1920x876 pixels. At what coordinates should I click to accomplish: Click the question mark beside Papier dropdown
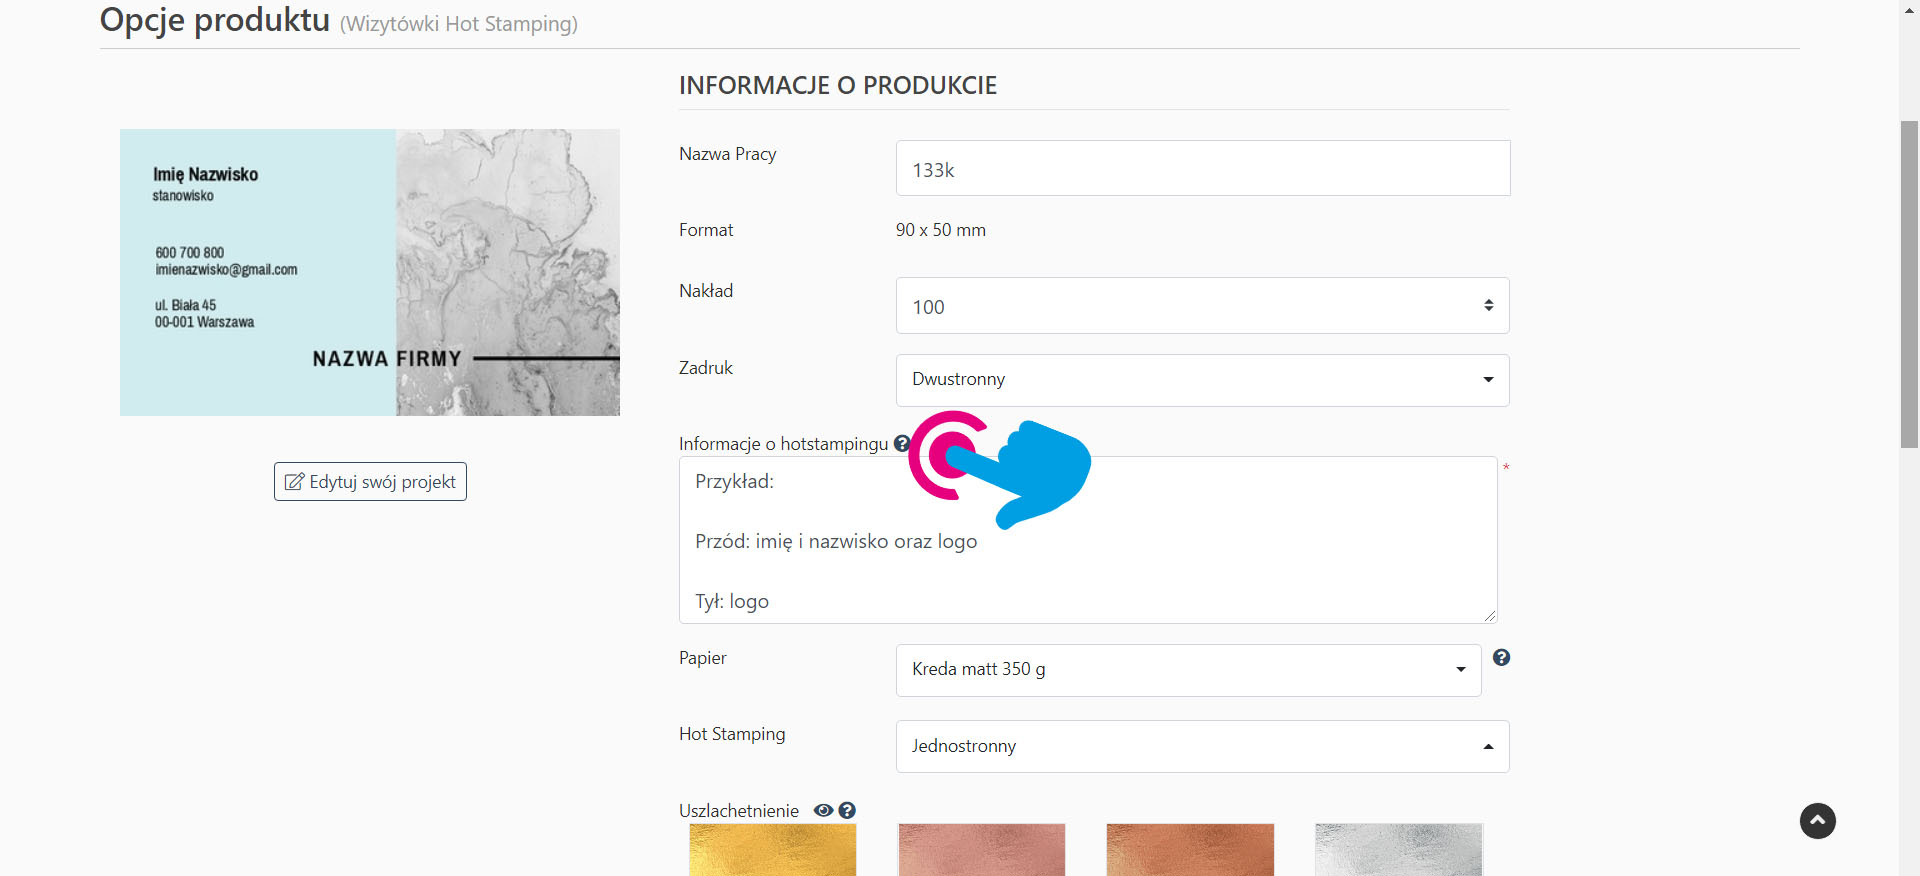[1501, 657]
